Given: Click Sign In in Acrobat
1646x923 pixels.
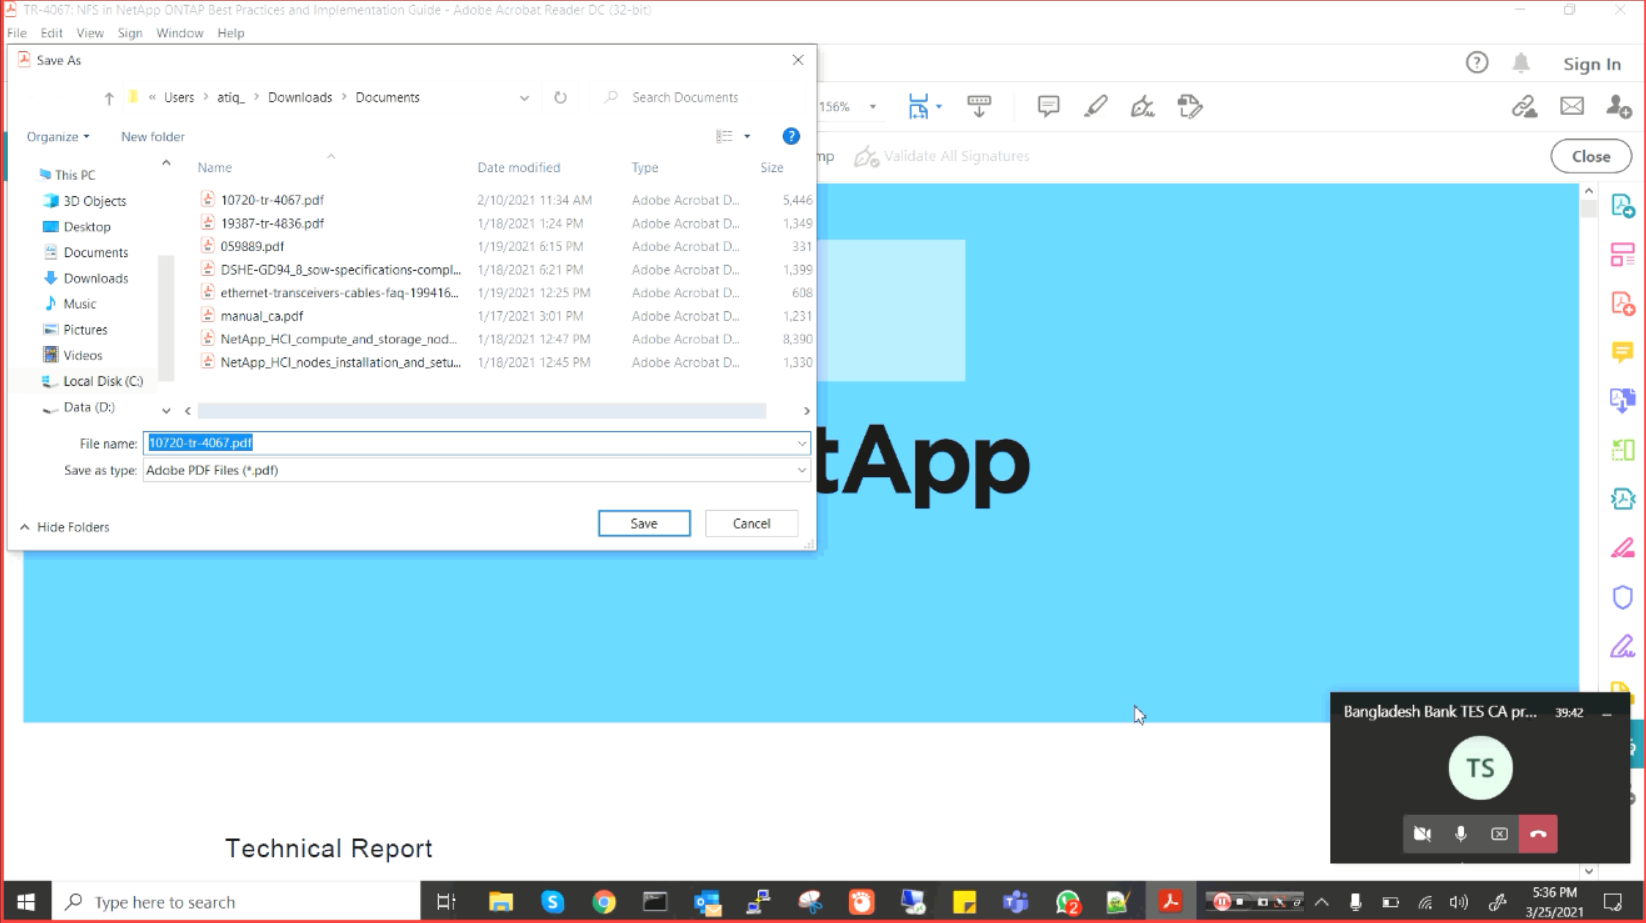Looking at the screenshot, I should pyautogui.click(x=1592, y=64).
